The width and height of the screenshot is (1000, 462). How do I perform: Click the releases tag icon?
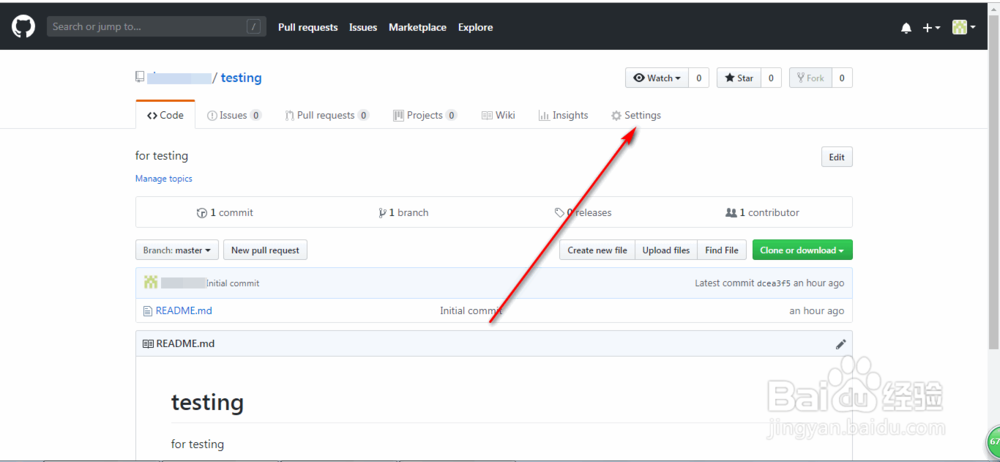tap(559, 212)
